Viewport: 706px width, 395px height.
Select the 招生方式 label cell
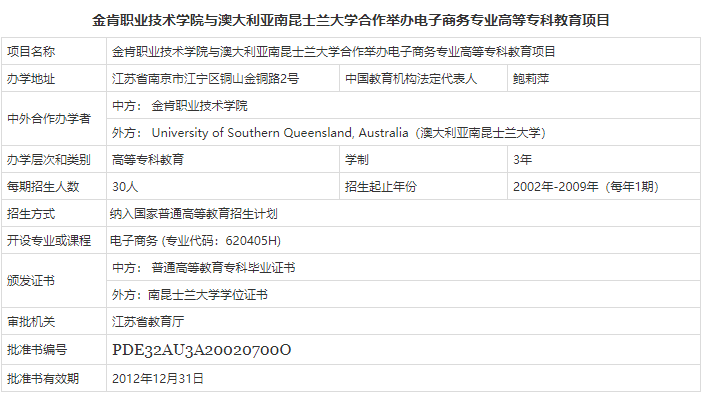click(x=54, y=213)
